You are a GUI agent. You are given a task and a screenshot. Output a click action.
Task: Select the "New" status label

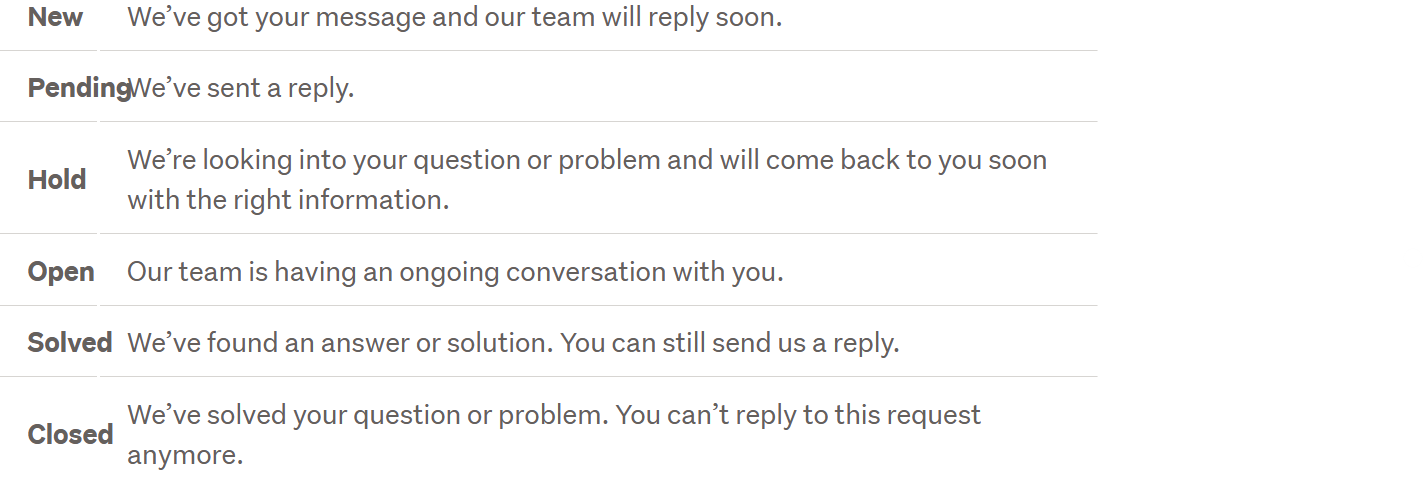[55, 17]
